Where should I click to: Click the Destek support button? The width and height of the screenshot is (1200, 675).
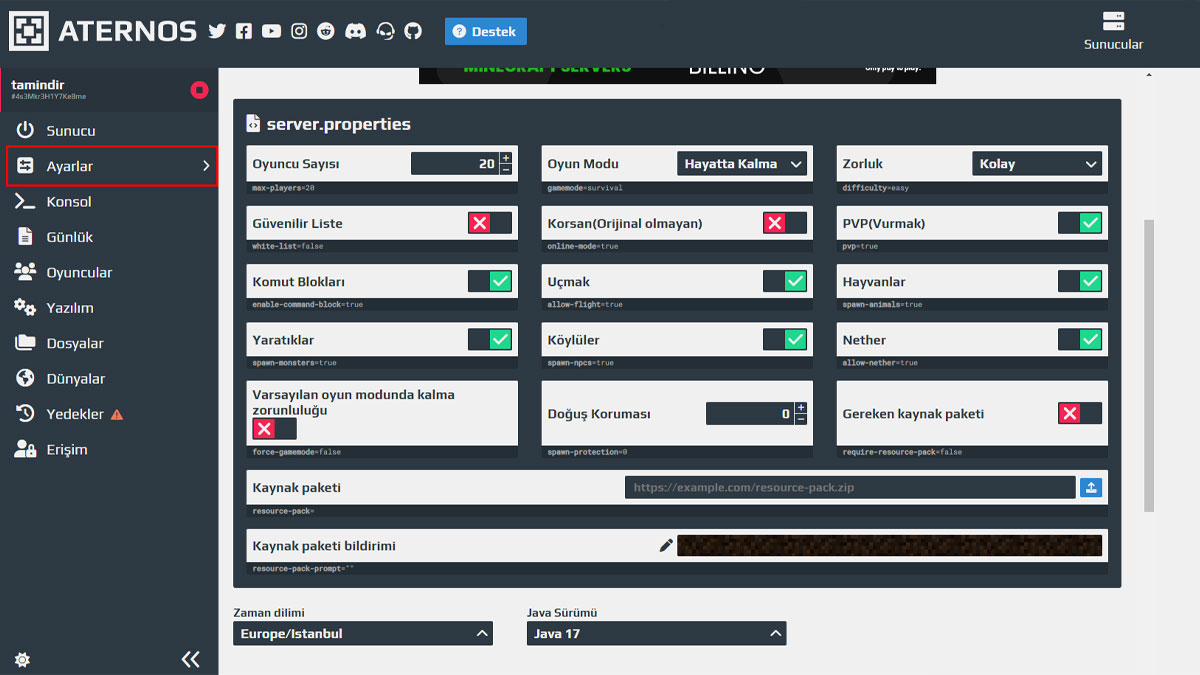[x=485, y=32]
